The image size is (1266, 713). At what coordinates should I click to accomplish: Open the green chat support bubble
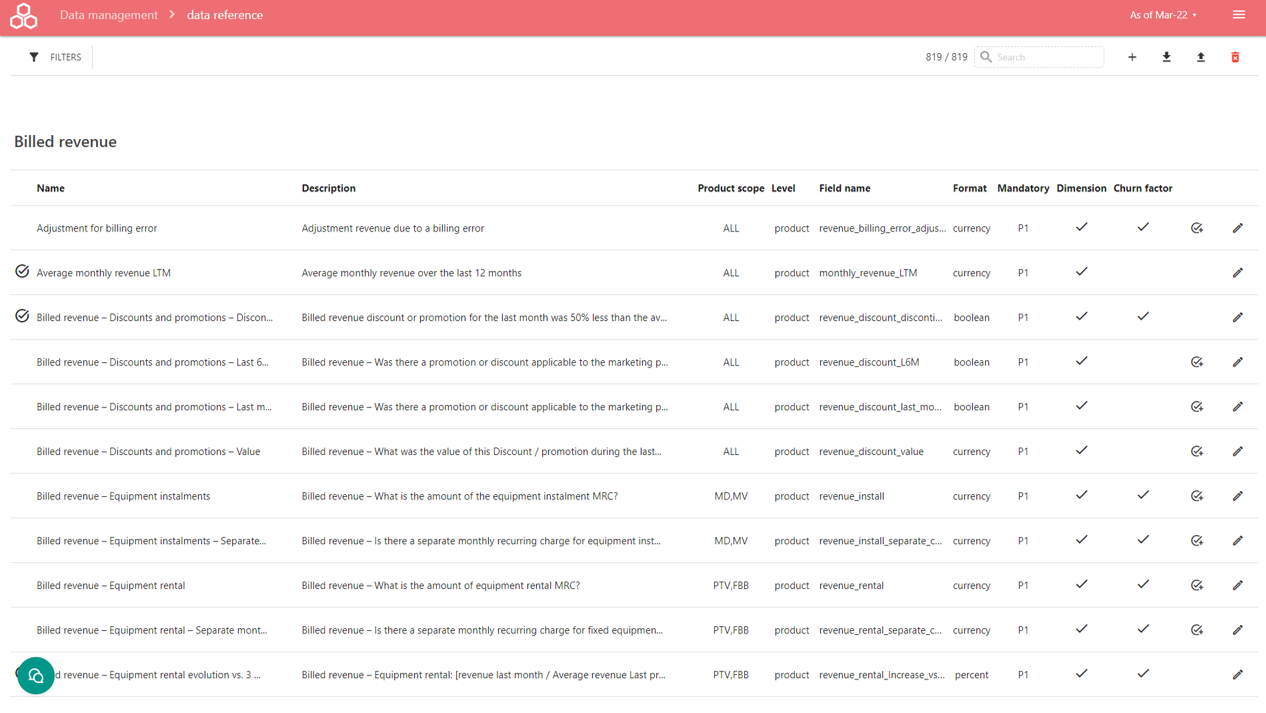[36, 676]
